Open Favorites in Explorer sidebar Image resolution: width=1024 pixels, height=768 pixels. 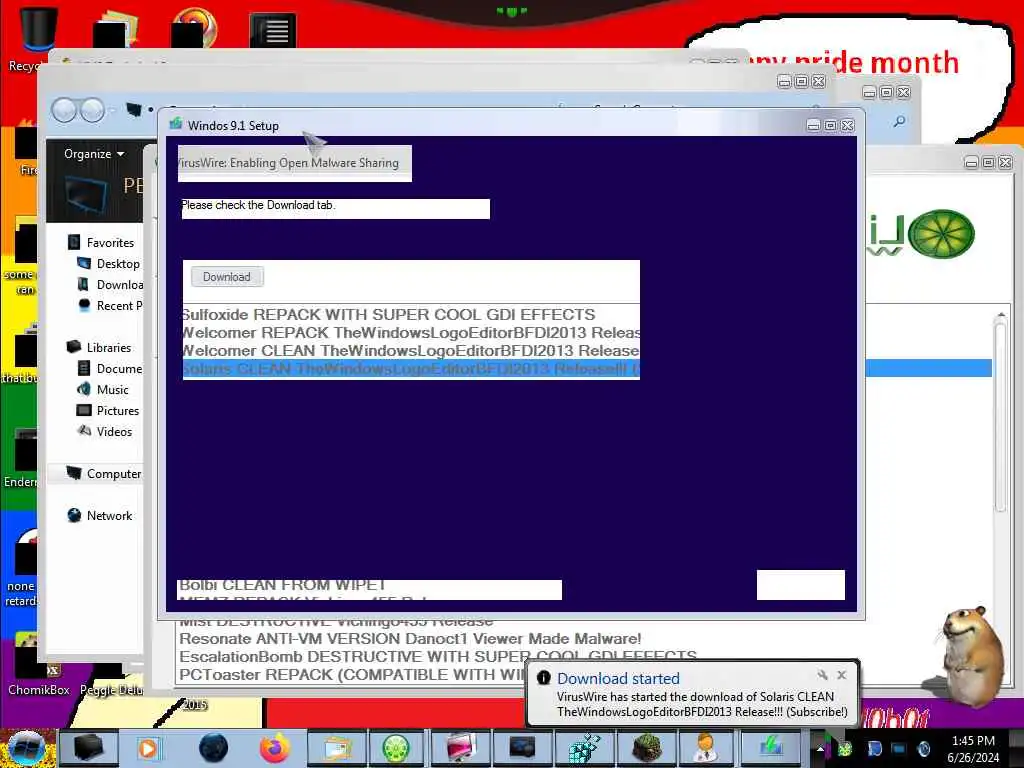(x=101, y=242)
